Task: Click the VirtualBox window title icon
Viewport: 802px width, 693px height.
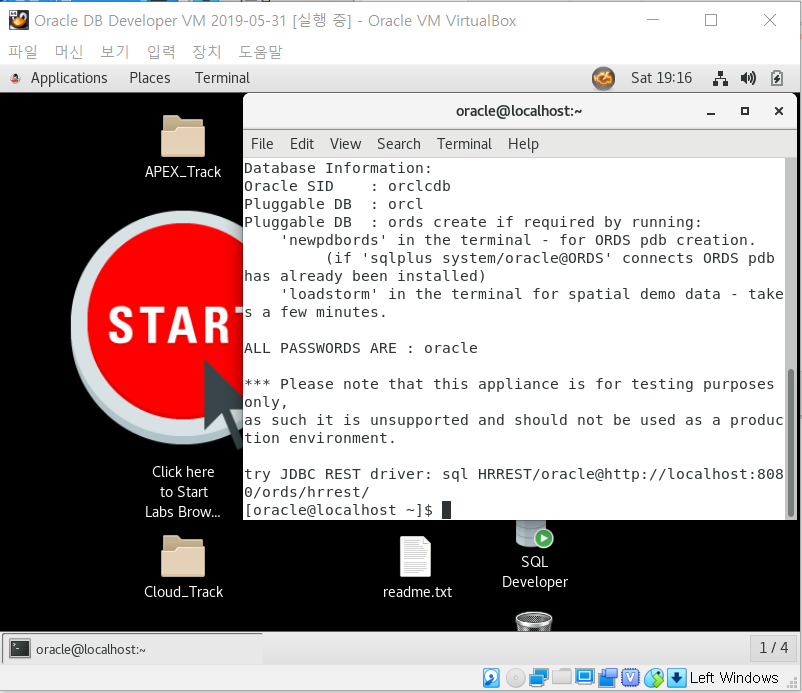Action: coord(18,20)
